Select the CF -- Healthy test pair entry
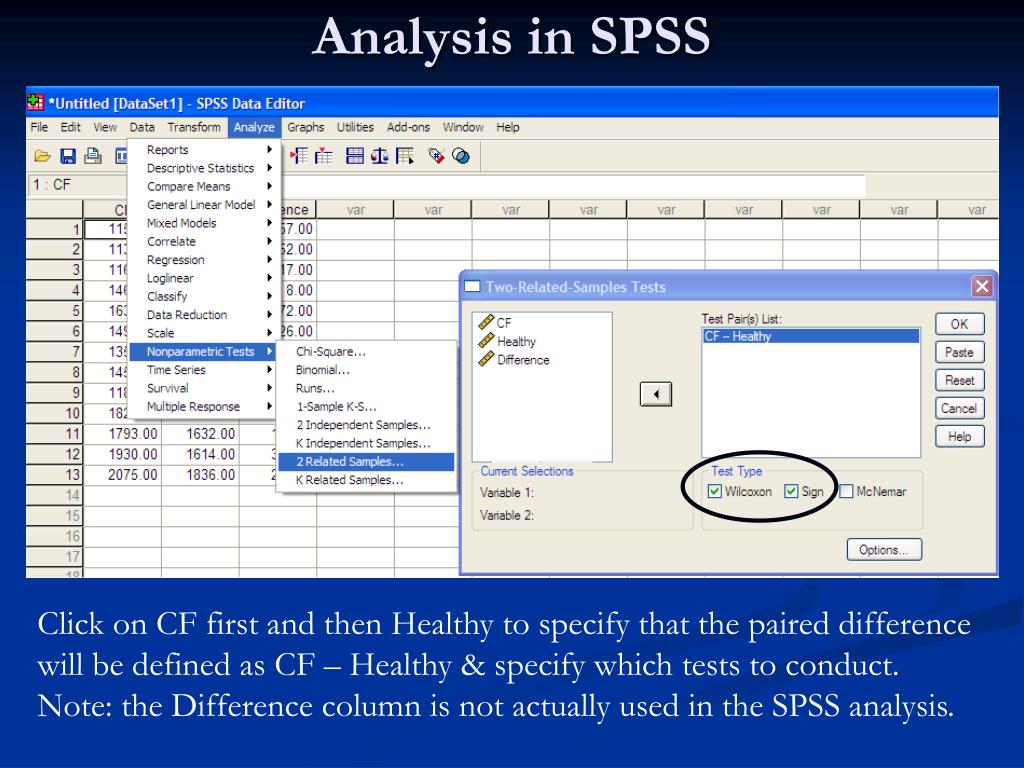This screenshot has width=1024, height=768. (810, 336)
